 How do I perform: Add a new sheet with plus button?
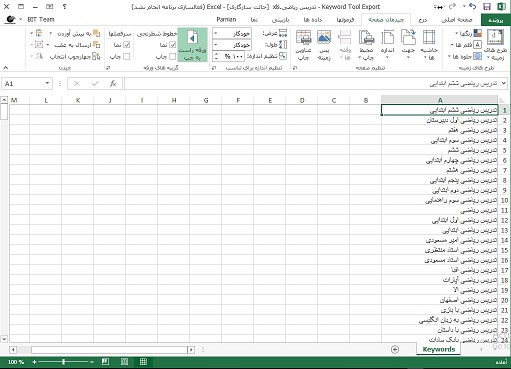pyautogui.click(x=395, y=349)
